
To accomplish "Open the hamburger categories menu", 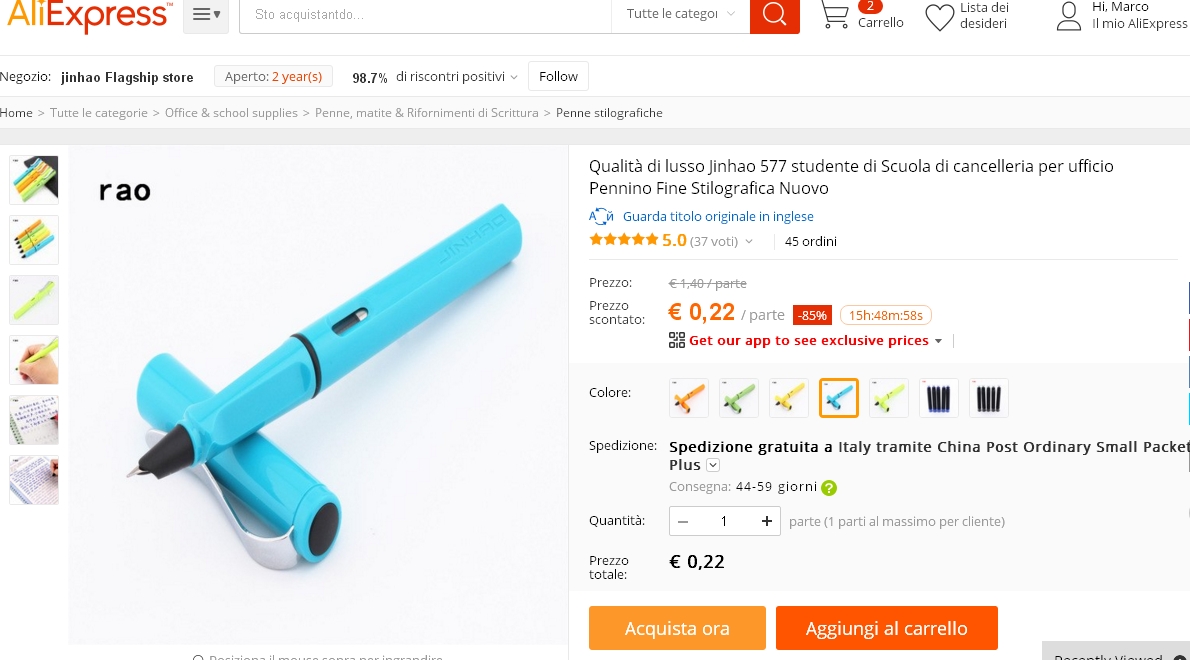I will [x=206, y=14].
